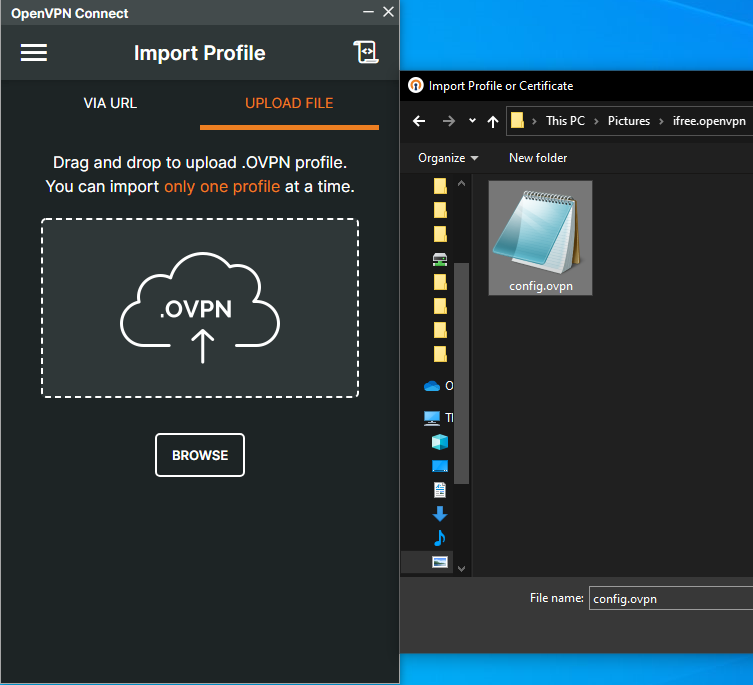Click Pictures in the address breadcrumb
The height and width of the screenshot is (685, 753).
pos(628,121)
